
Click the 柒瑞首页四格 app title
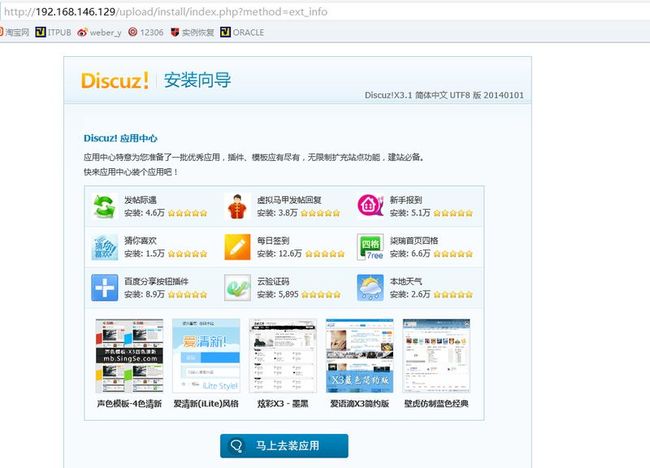pyautogui.click(x=414, y=240)
